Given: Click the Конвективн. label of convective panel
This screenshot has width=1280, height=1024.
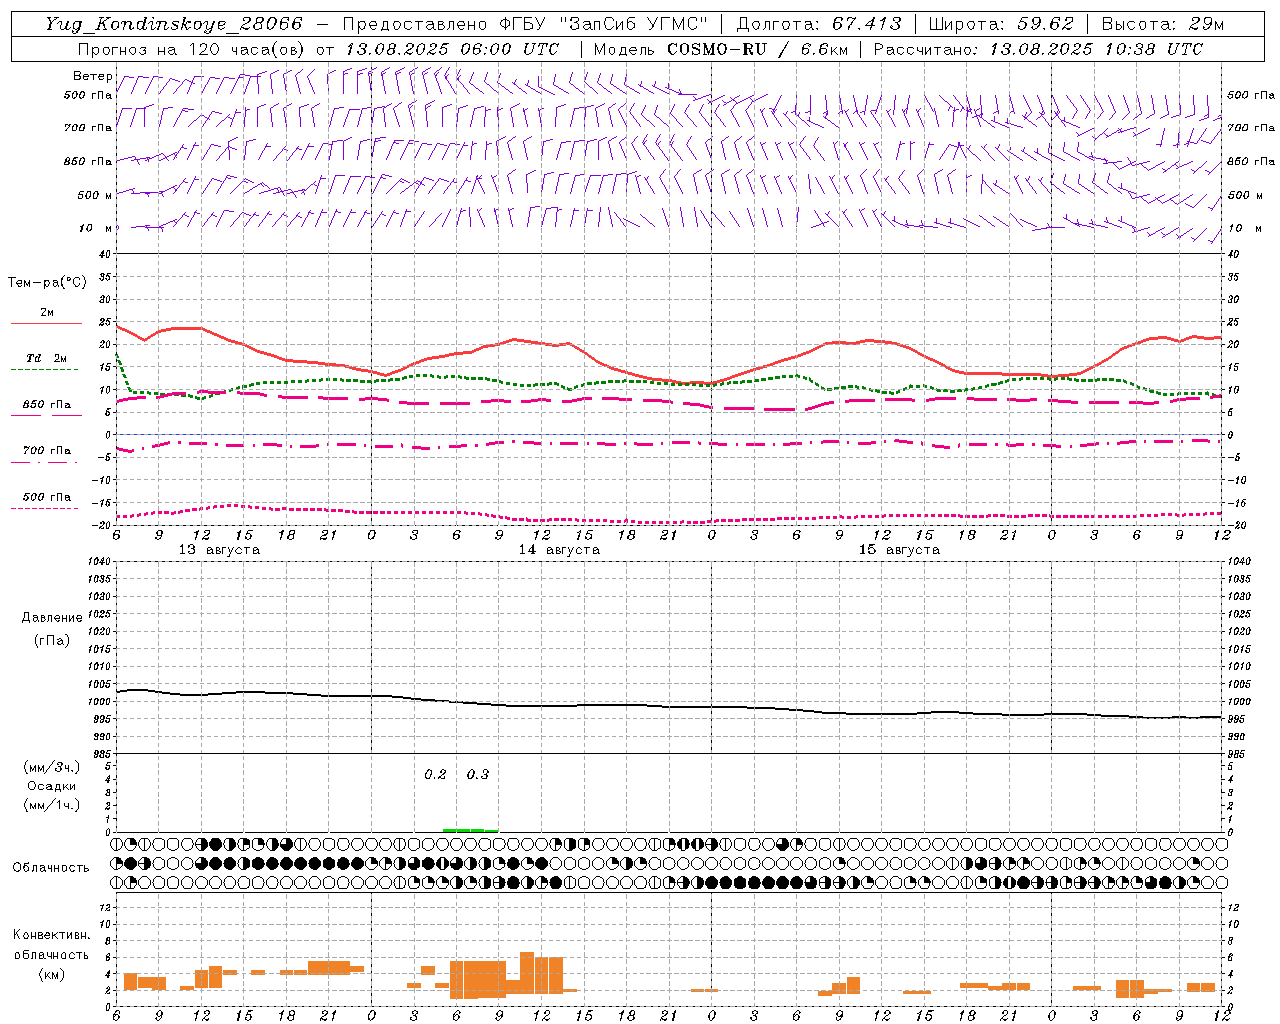Looking at the screenshot, I should tap(51, 935).
